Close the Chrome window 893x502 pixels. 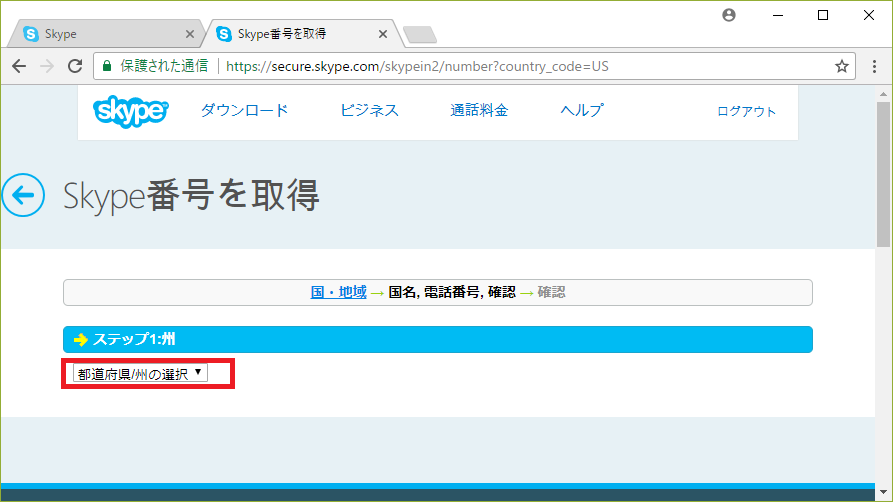pos(869,15)
